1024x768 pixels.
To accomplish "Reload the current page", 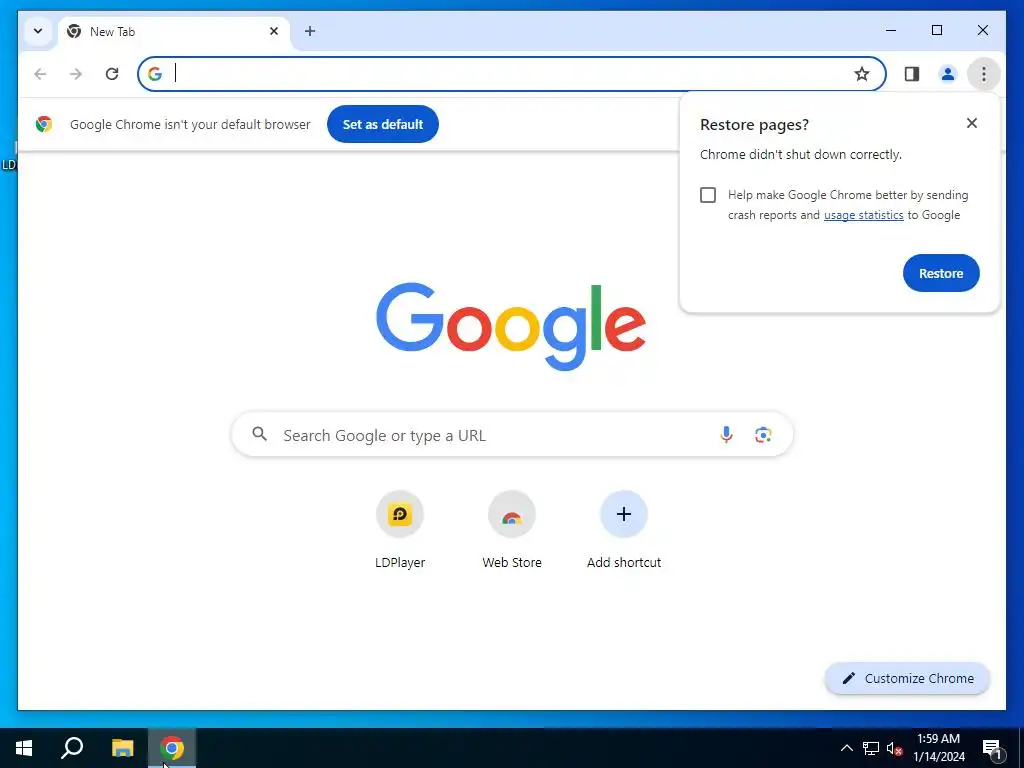I will 112,74.
